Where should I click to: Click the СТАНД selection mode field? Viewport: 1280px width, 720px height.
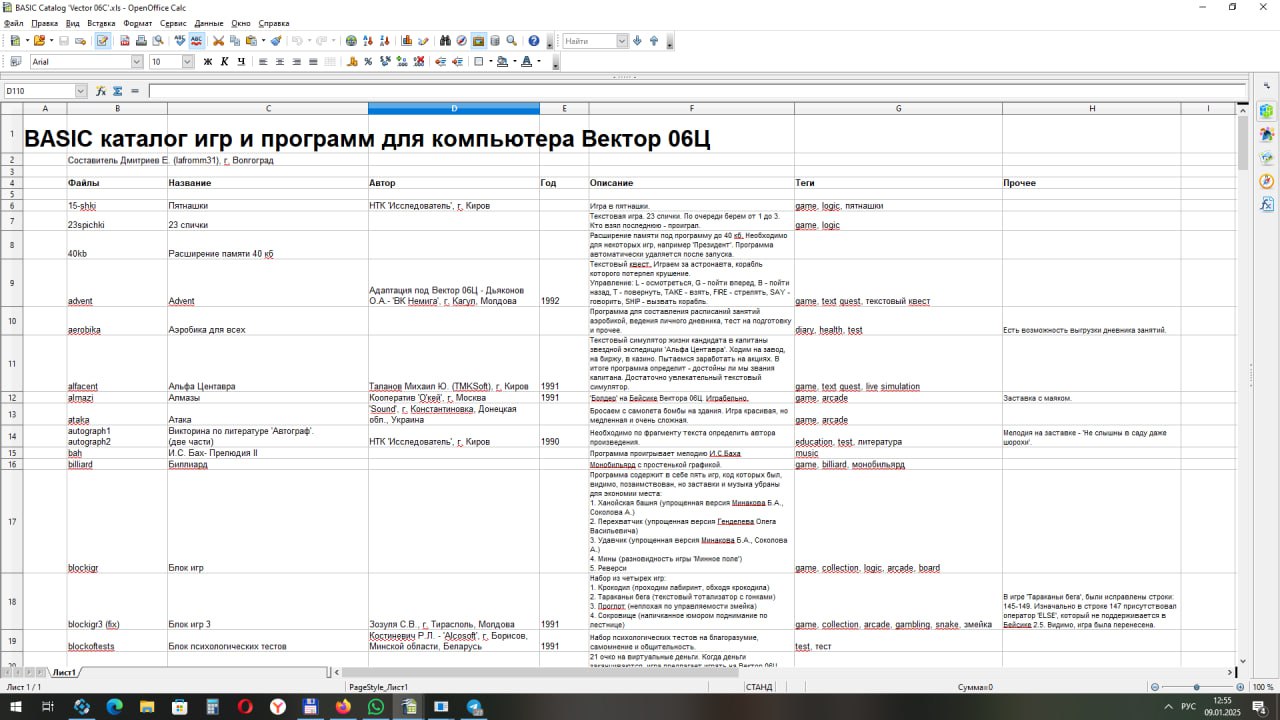pyautogui.click(x=759, y=687)
